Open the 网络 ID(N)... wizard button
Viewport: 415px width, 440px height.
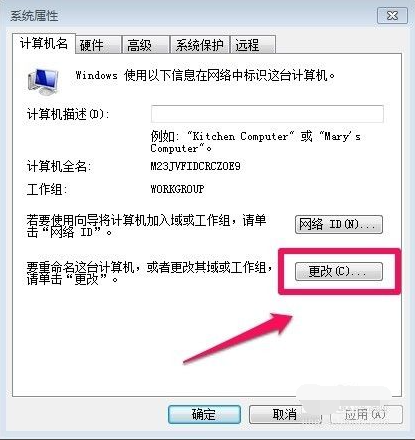point(339,224)
